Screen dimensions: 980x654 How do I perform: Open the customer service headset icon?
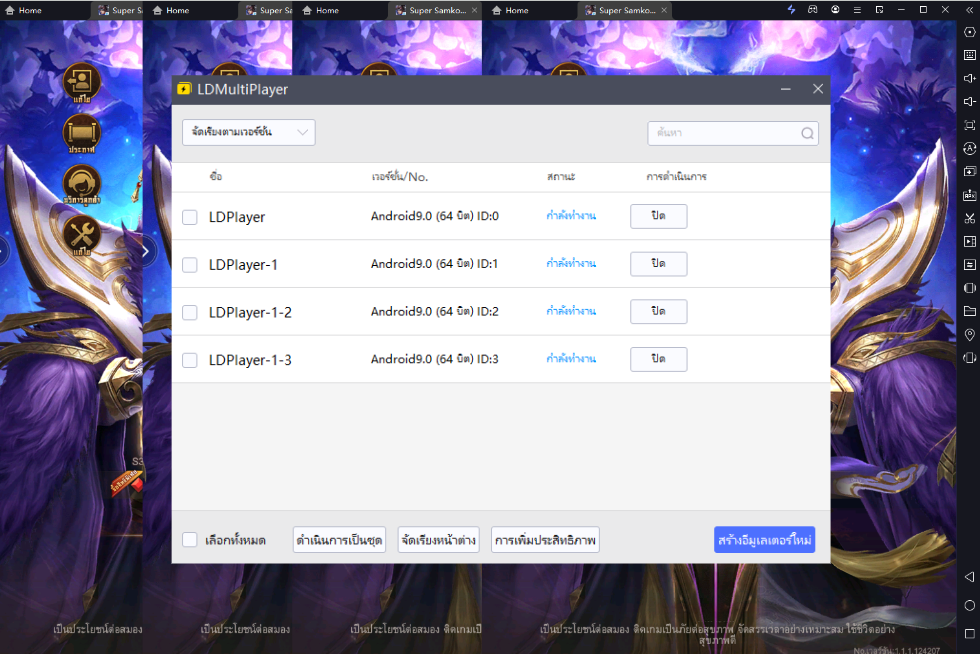point(81,184)
